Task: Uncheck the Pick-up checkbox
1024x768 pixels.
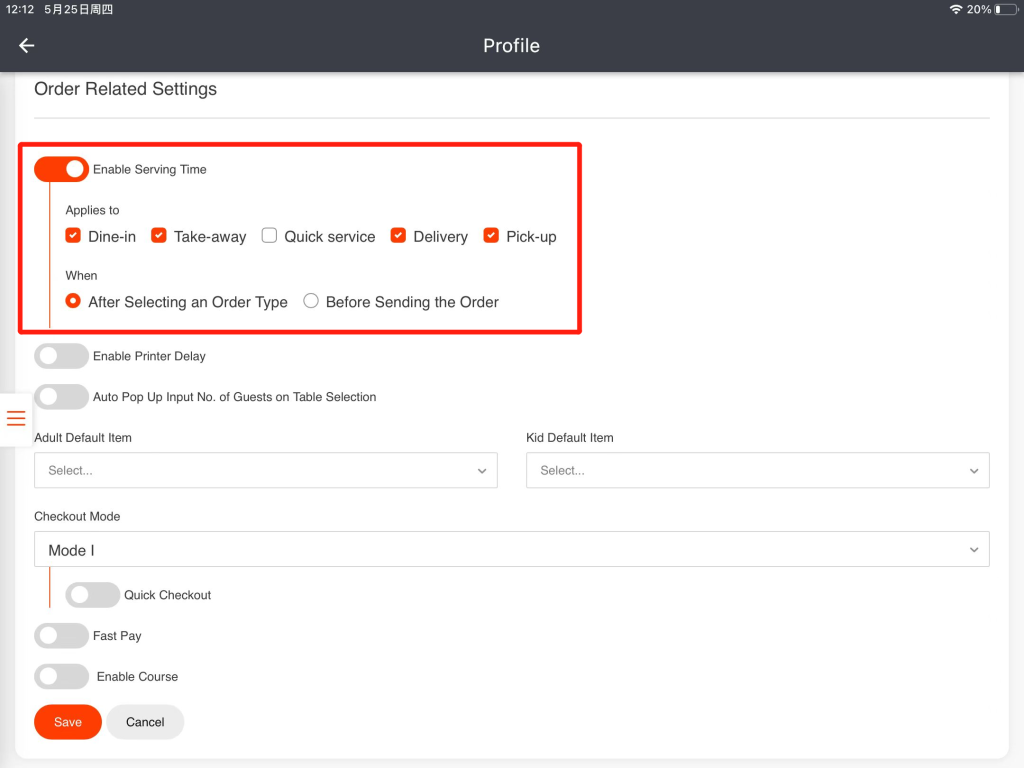Action: click(x=491, y=236)
